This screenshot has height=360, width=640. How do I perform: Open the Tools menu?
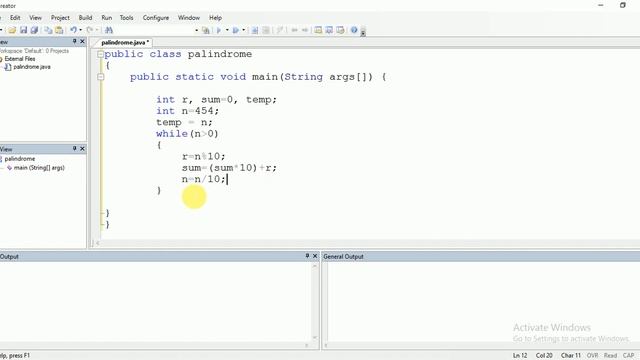tap(127, 18)
